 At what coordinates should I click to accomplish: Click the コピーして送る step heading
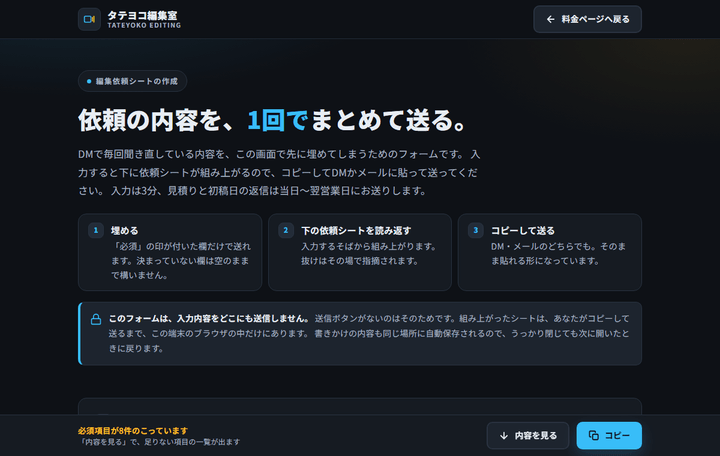pos(523,231)
